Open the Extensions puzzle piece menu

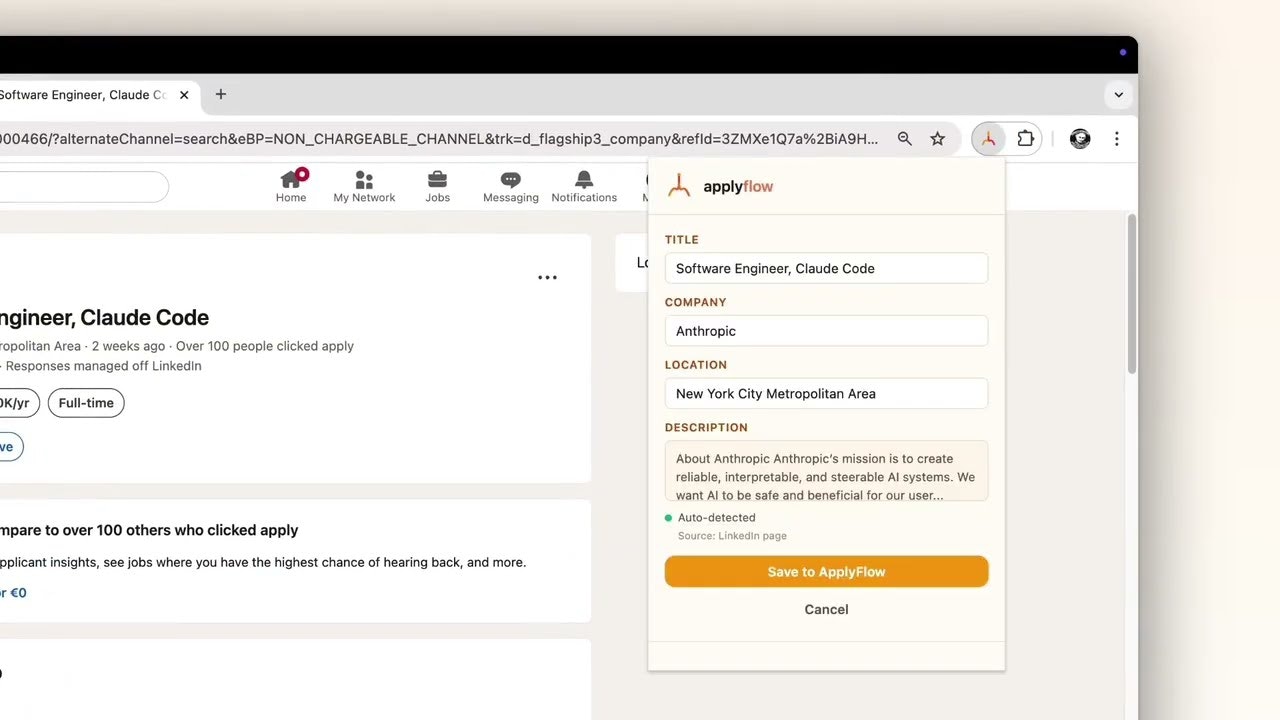click(1026, 139)
